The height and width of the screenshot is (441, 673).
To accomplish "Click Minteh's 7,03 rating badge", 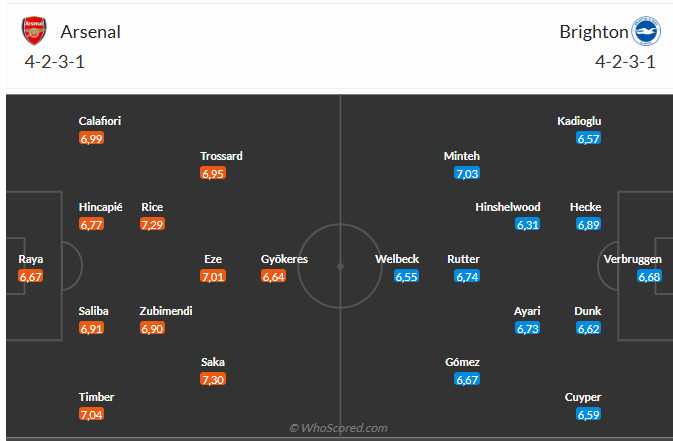I will [467, 173].
